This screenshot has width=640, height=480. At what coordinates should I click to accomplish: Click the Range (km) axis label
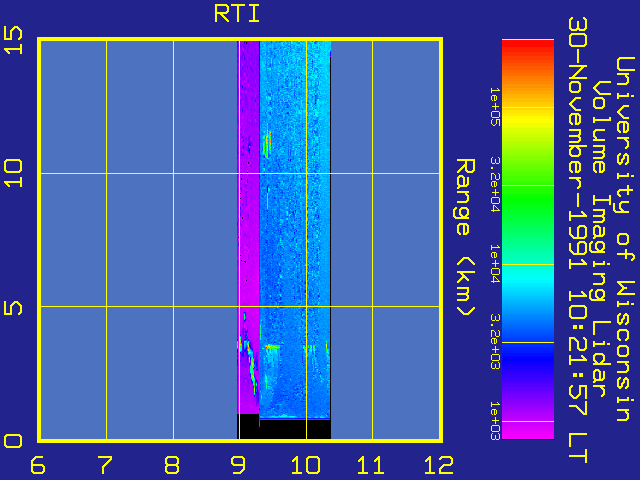click(465, 238)
